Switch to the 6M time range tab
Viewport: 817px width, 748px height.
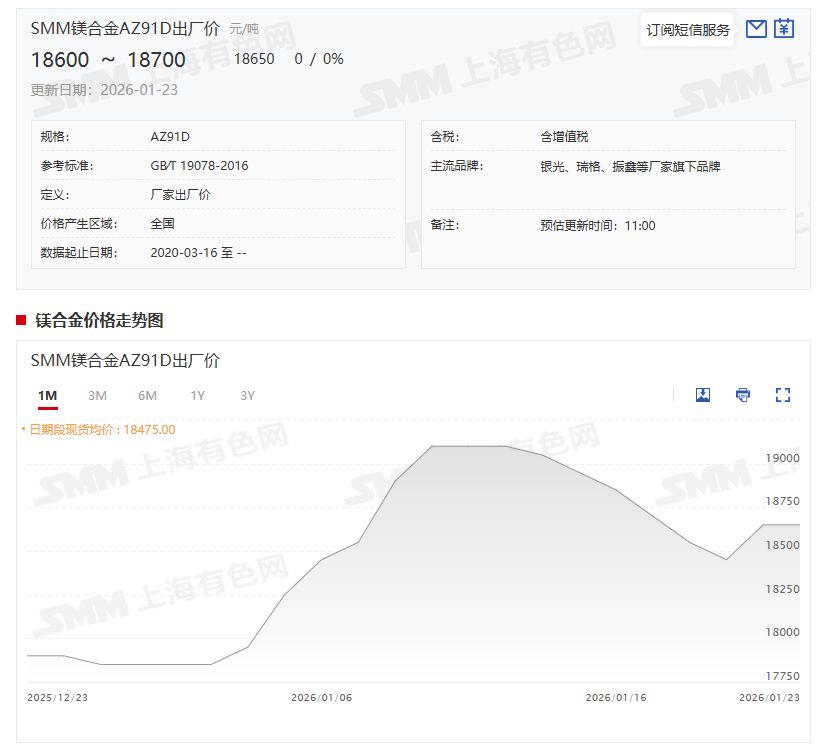click(x=147, y=396)
